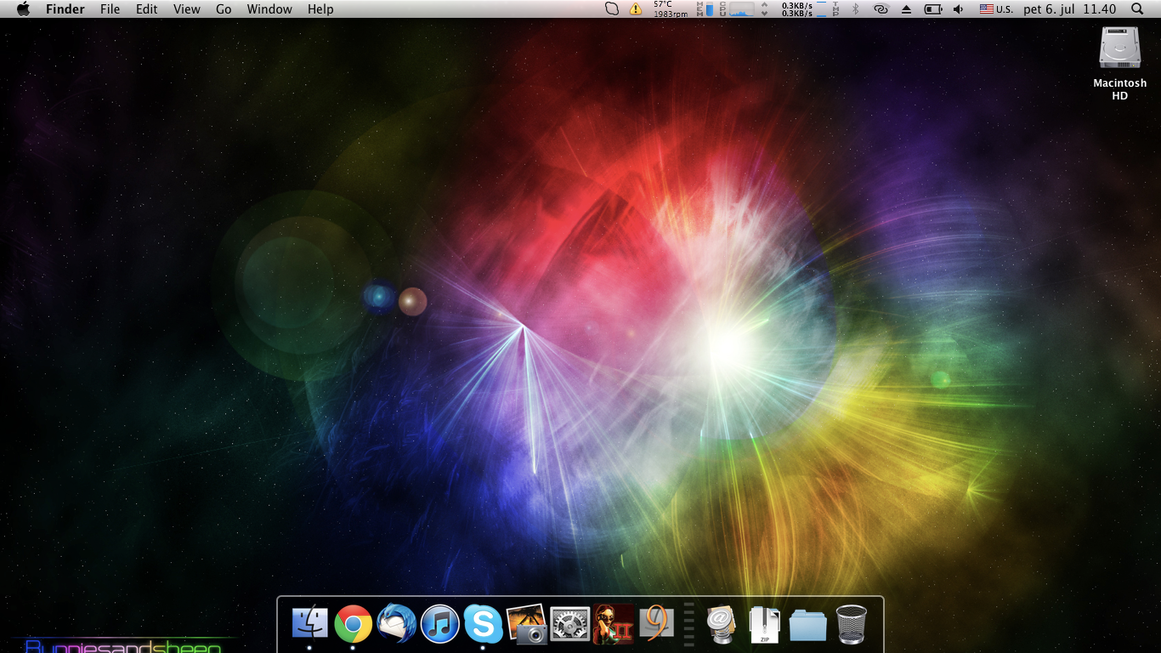Click the volume icon to adjust sound

(x=957, y=9)
